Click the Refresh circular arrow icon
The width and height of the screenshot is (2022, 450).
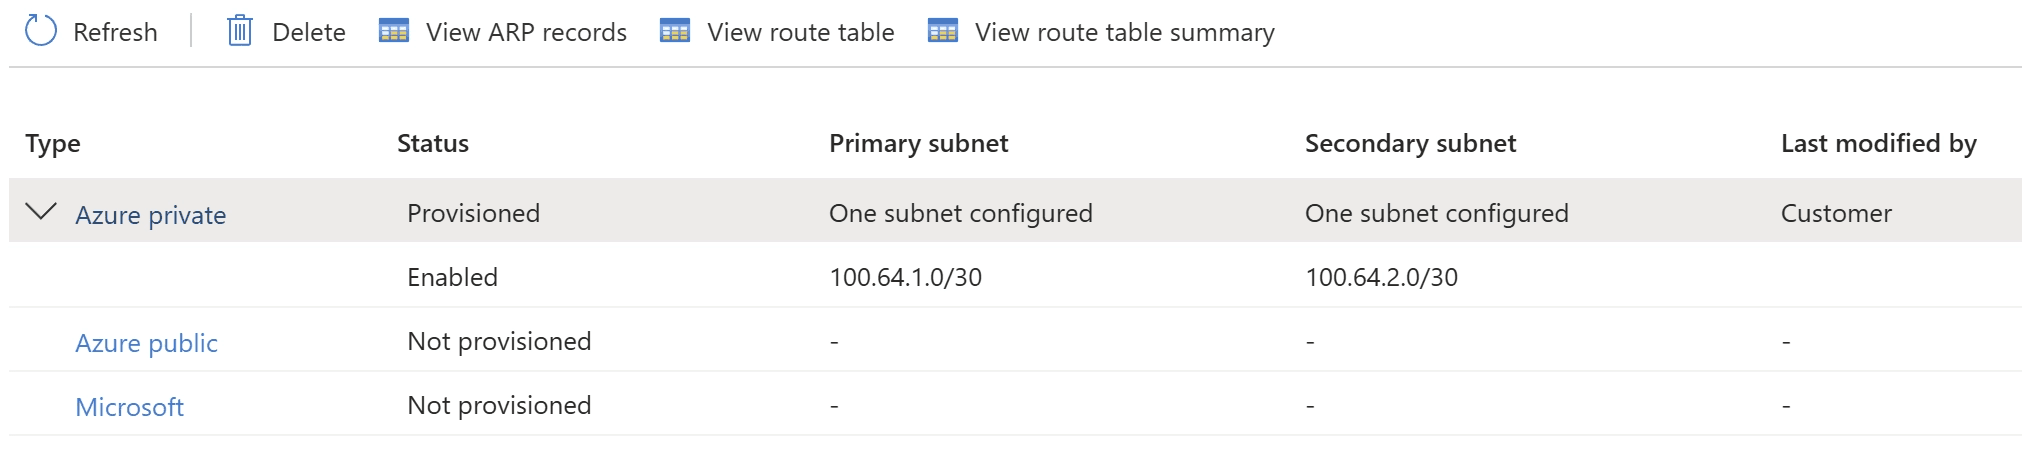41,31
